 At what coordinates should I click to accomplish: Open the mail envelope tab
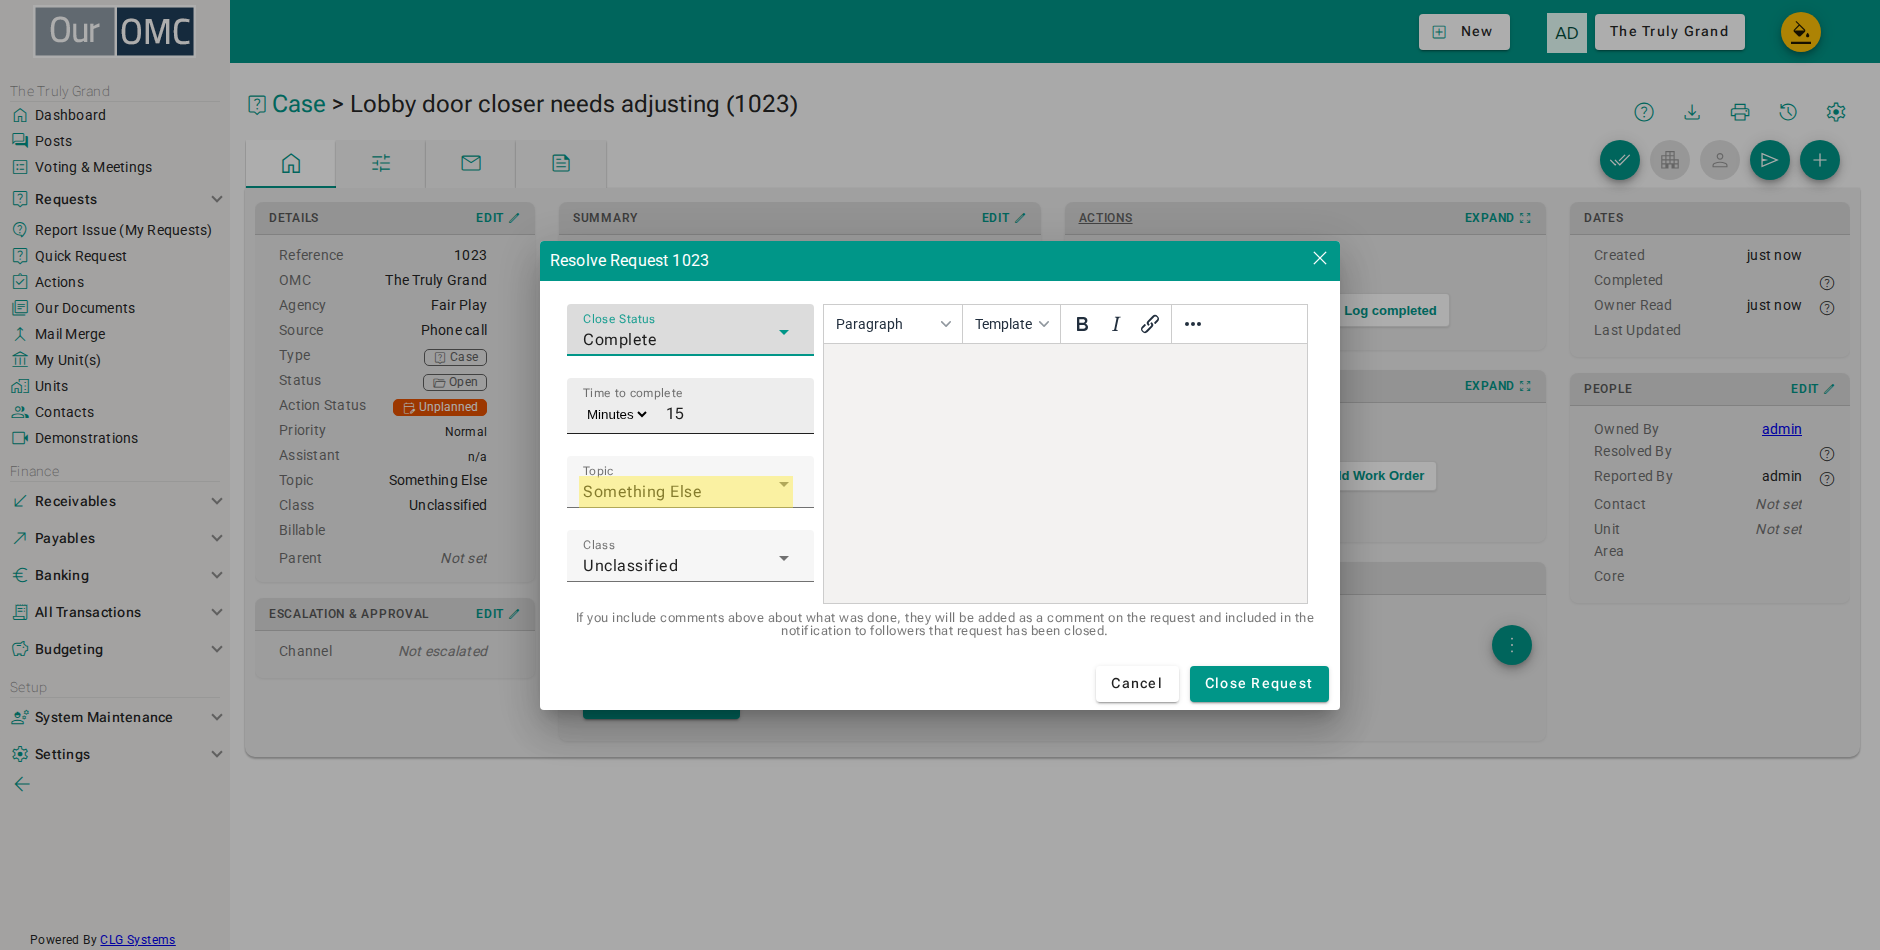pos(471,163)
